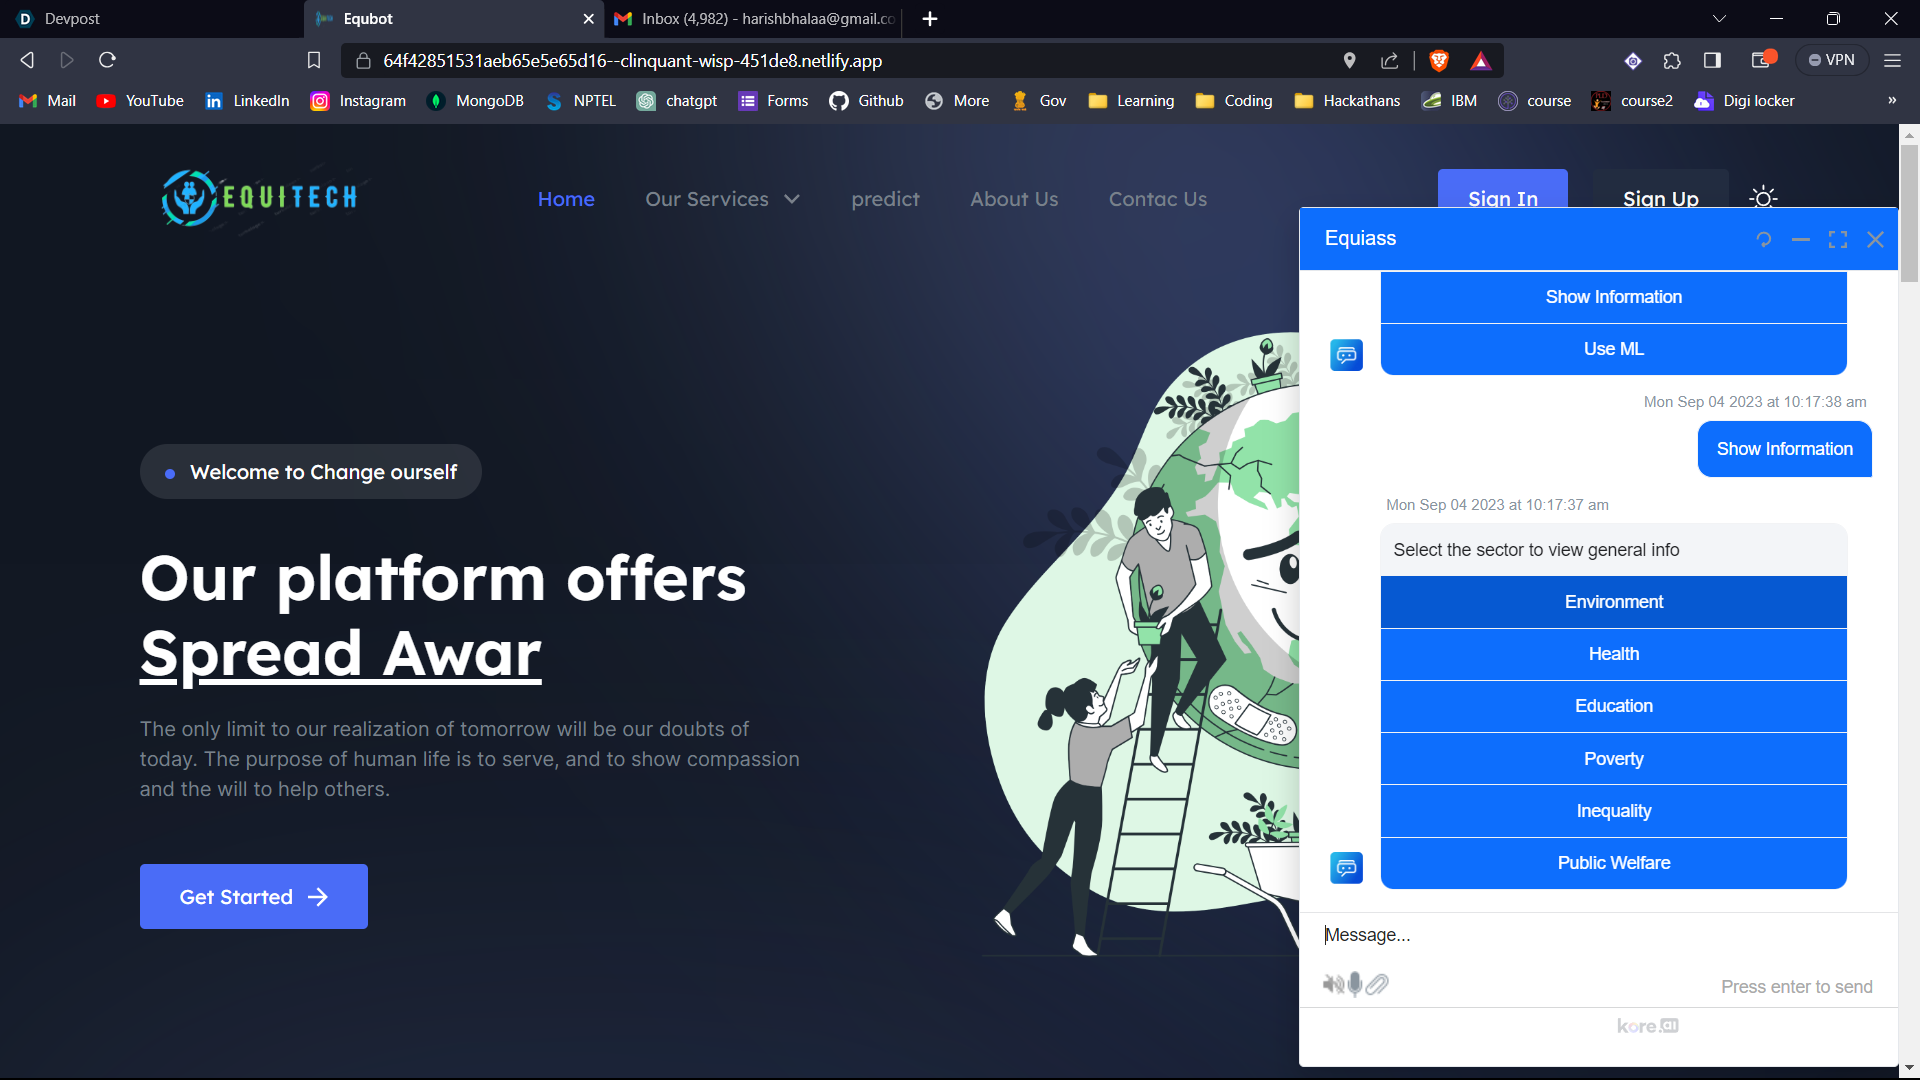Click the Get Started button
The width and height of the screenshot is (1920, 1080).
click(254, 897)
